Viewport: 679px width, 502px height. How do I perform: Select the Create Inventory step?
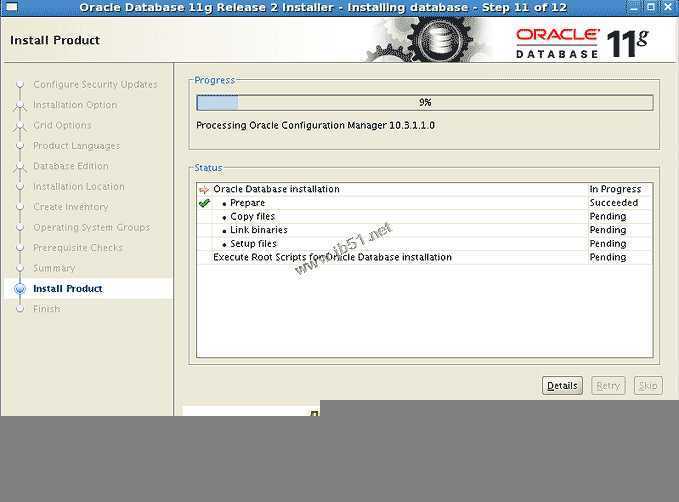click(71, 207)
